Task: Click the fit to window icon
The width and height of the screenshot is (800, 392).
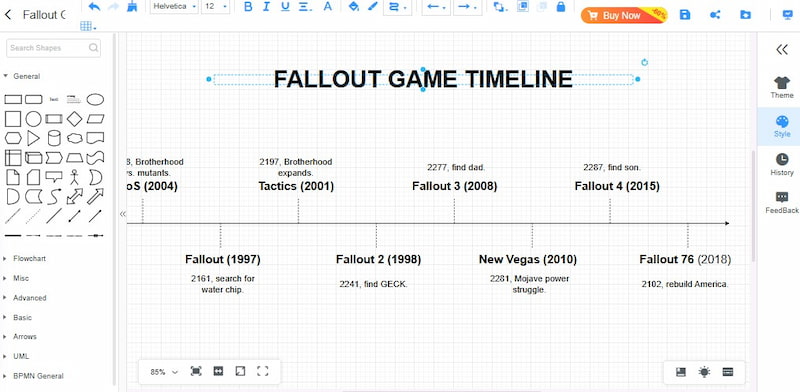Action: coord(196,372)
